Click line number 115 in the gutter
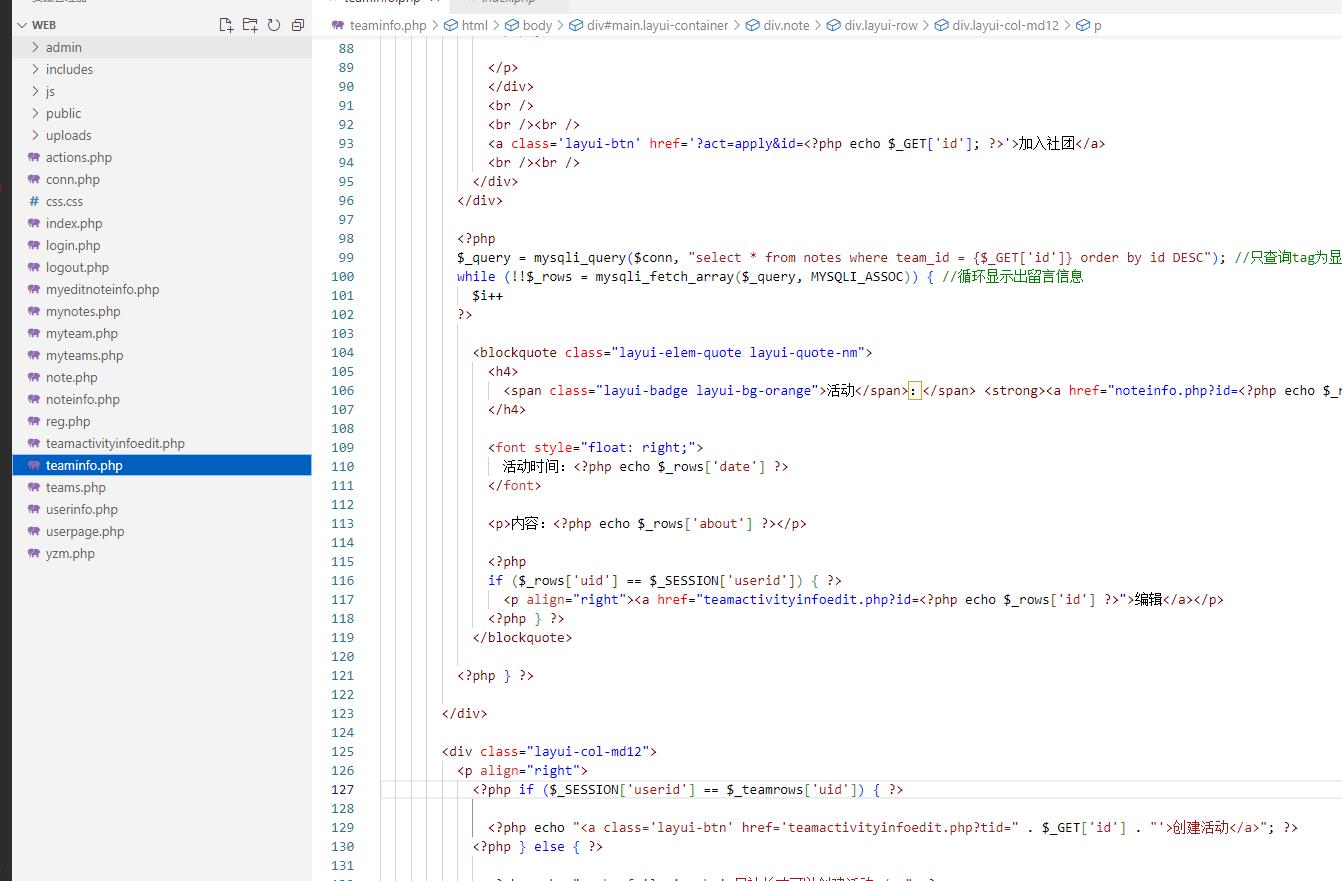1342x881 pixels. coord(342,561)
